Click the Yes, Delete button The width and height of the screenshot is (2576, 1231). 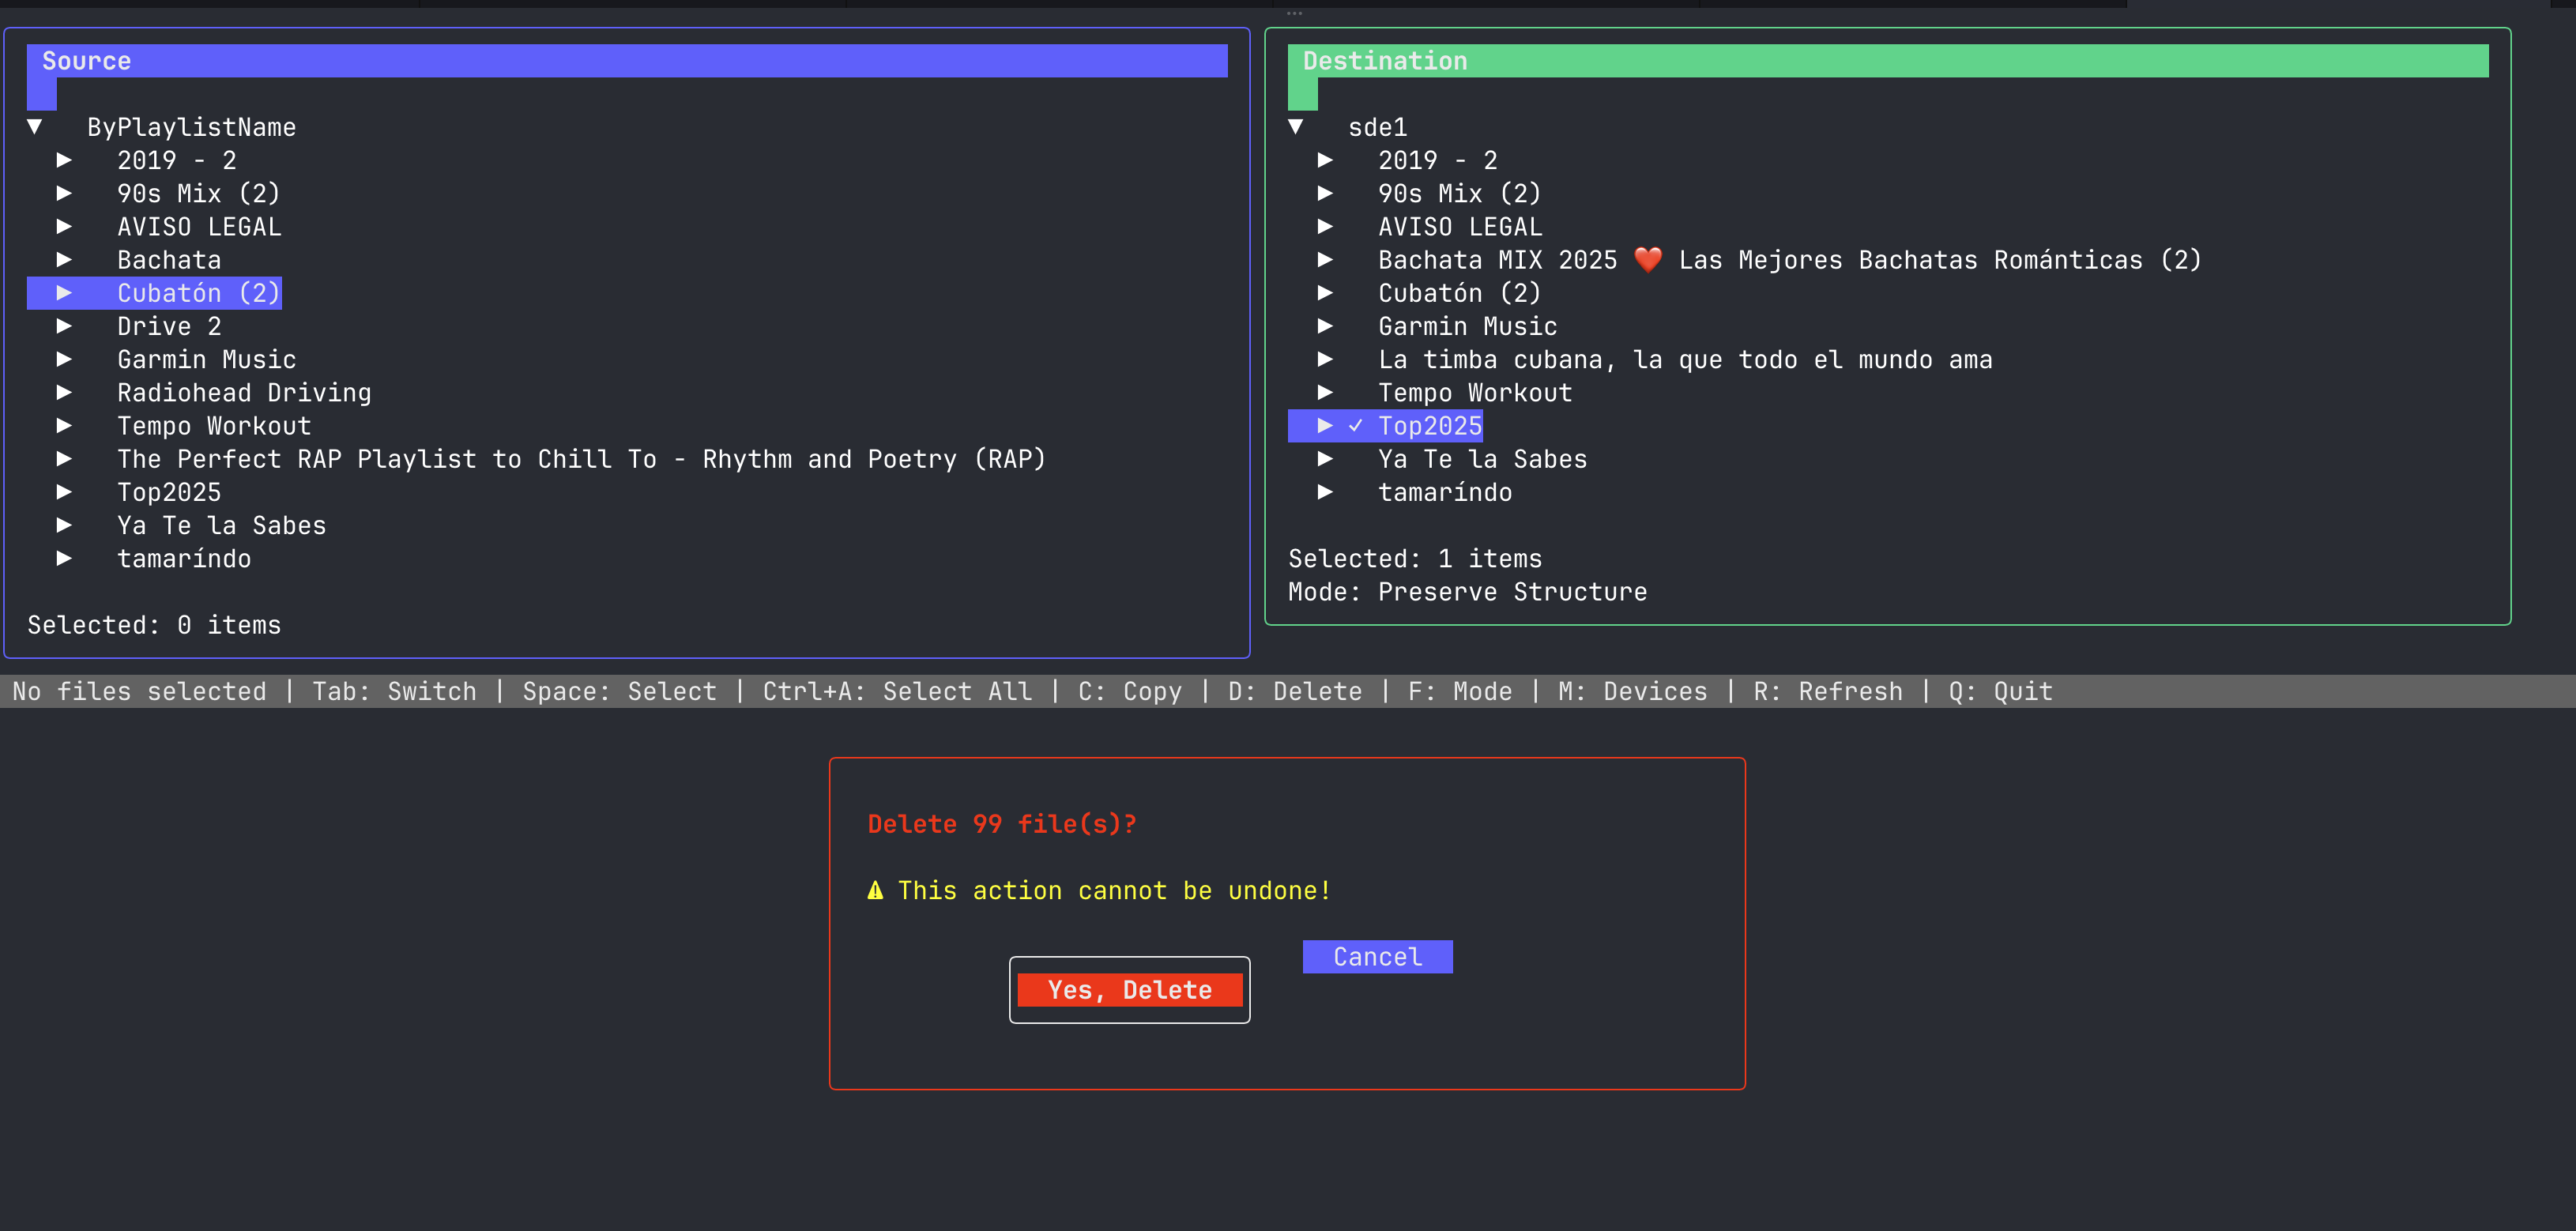tap(1129, 989)
